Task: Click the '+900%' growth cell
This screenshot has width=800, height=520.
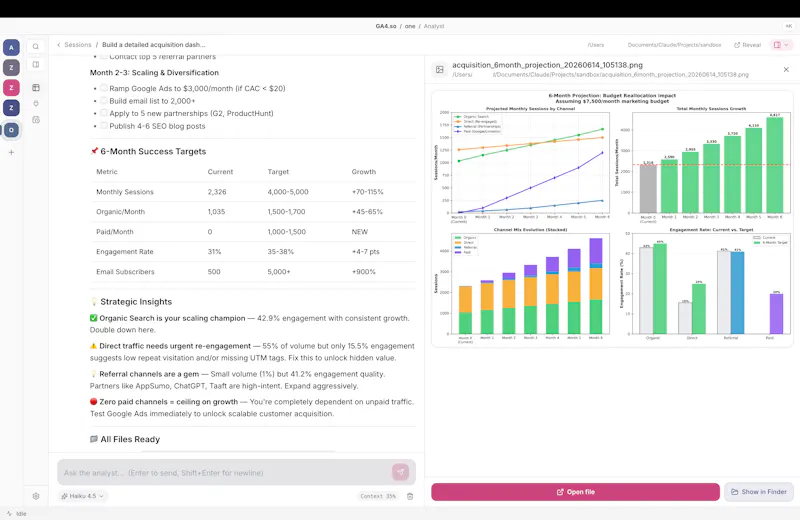Action: [x=363, y=271]
